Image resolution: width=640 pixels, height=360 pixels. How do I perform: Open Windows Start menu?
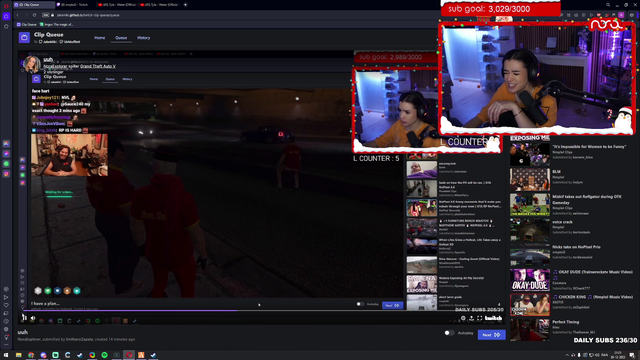(x=6, y=355)
